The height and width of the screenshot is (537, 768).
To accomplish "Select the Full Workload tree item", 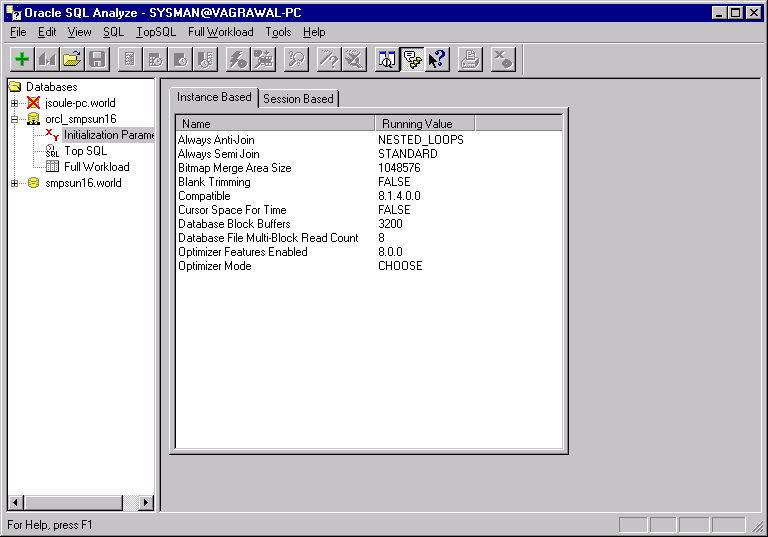I will click(x=96, y=167).
